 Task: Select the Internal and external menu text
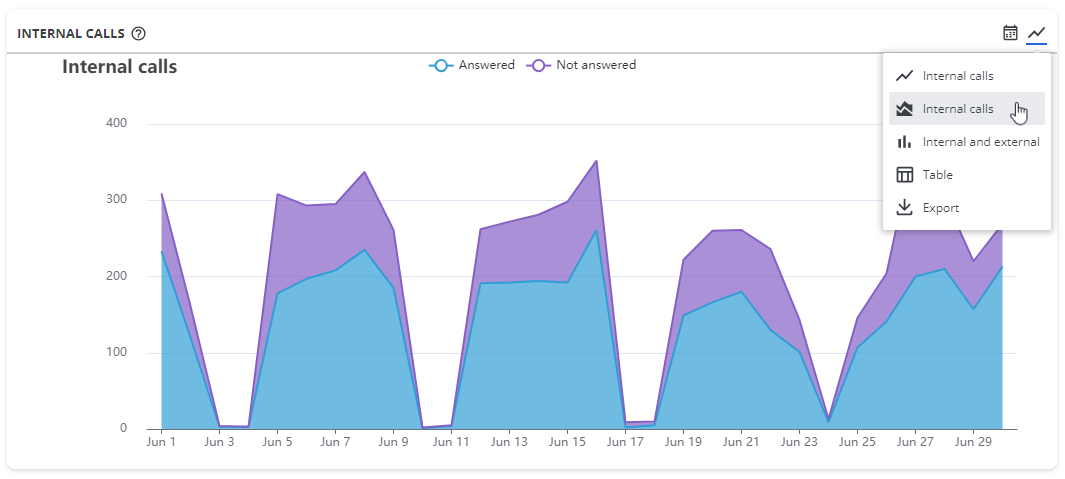pos(980,142)
